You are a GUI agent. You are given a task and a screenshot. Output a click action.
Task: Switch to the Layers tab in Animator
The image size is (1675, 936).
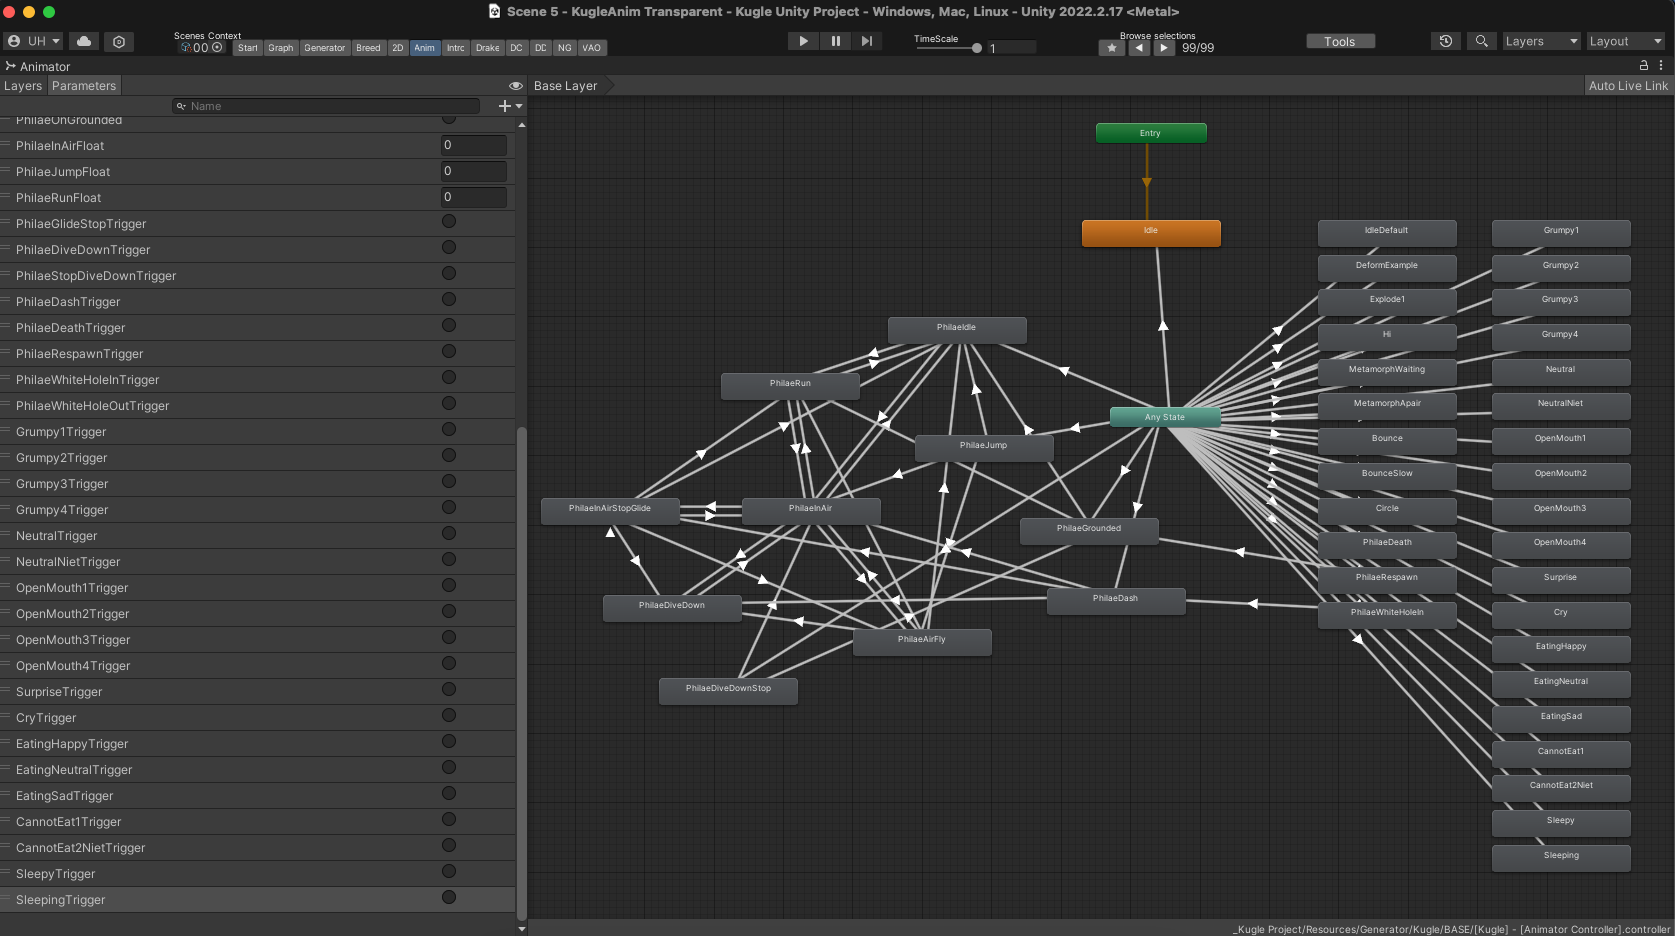[23, 86]
